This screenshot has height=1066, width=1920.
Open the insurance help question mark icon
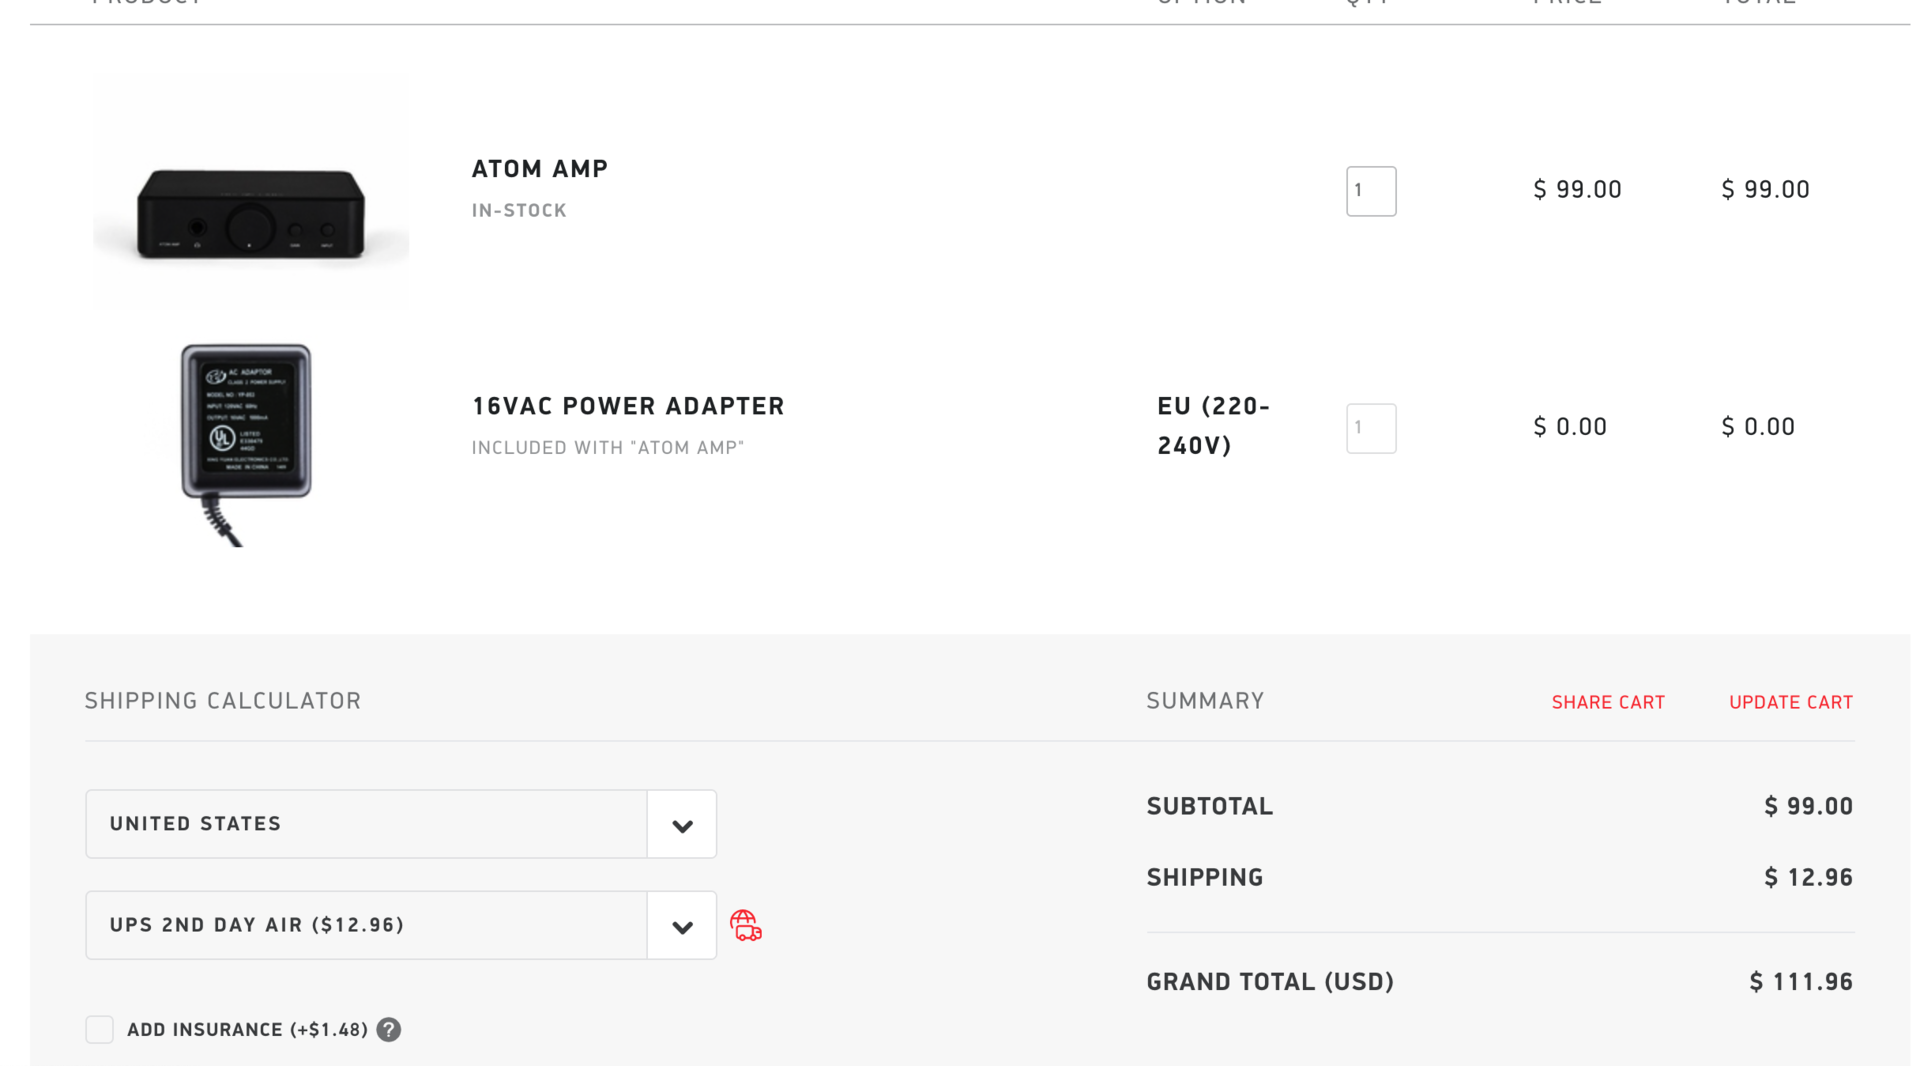[389, 1029]
